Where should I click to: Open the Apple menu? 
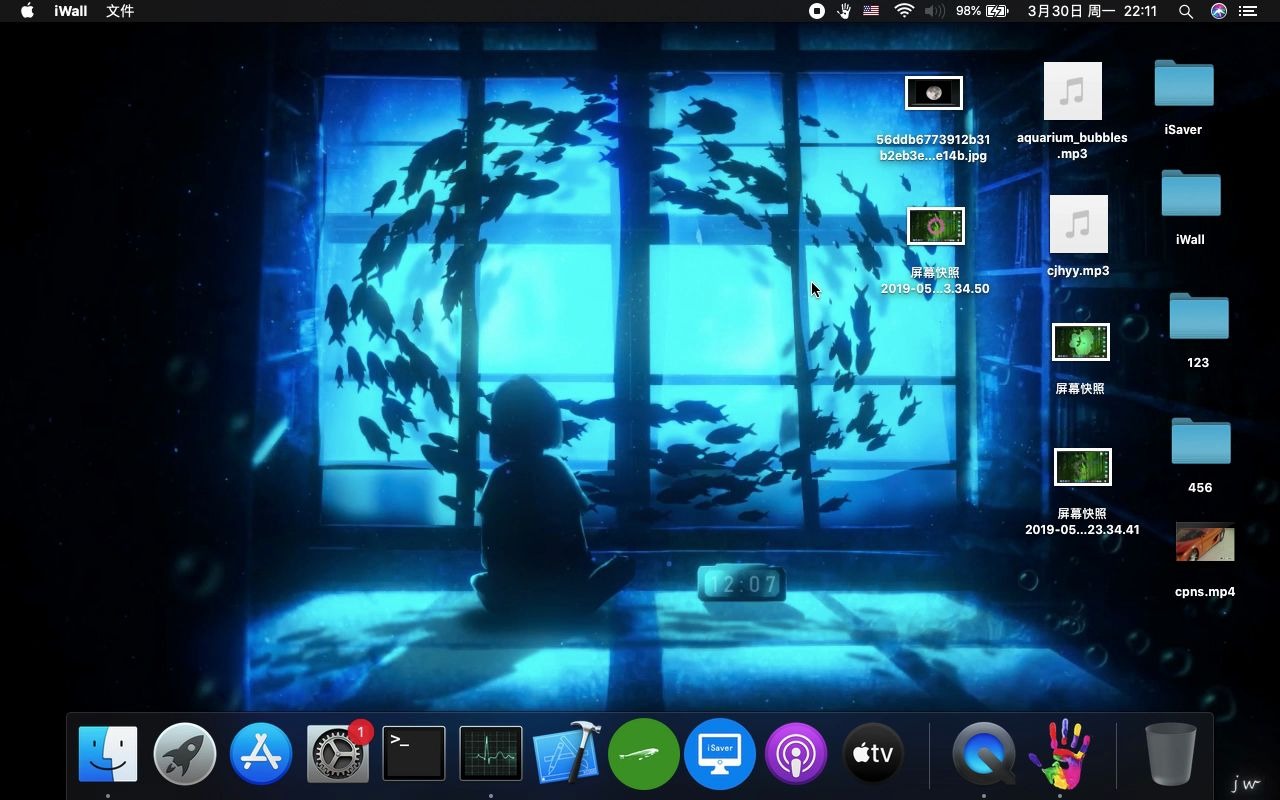(27, 11)
